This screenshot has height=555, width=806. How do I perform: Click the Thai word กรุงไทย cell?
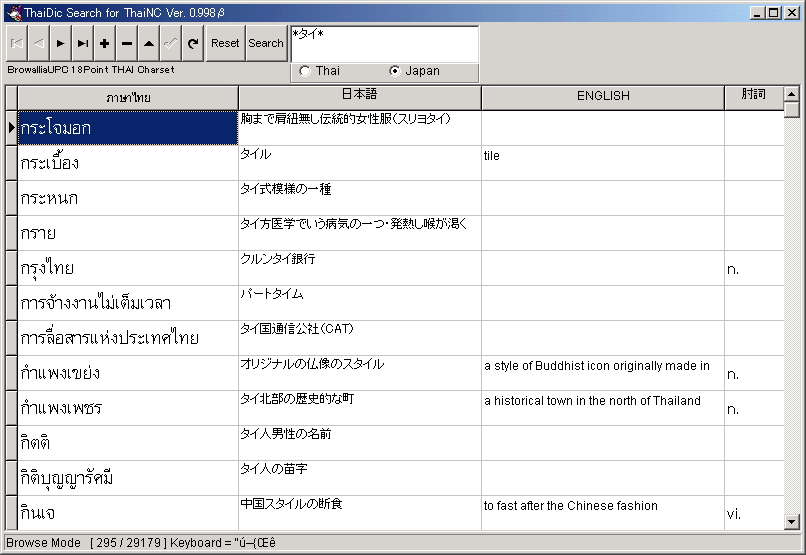coord(128,268)
